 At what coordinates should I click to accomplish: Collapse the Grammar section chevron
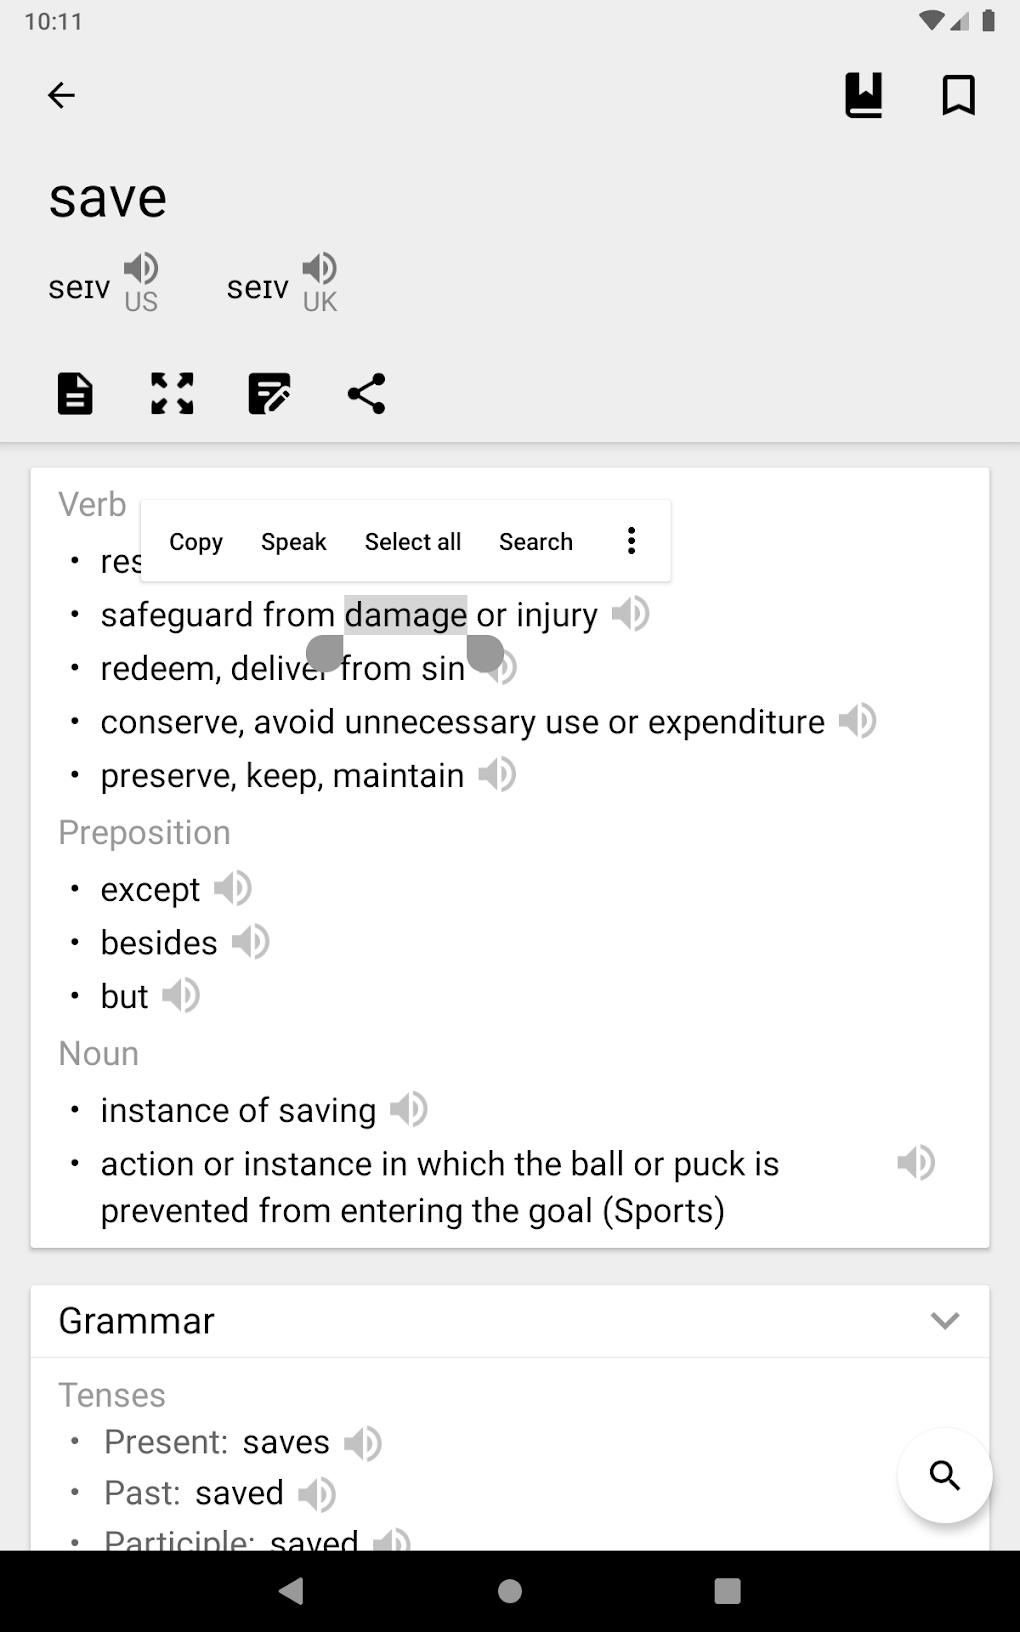coord(944,1321)
